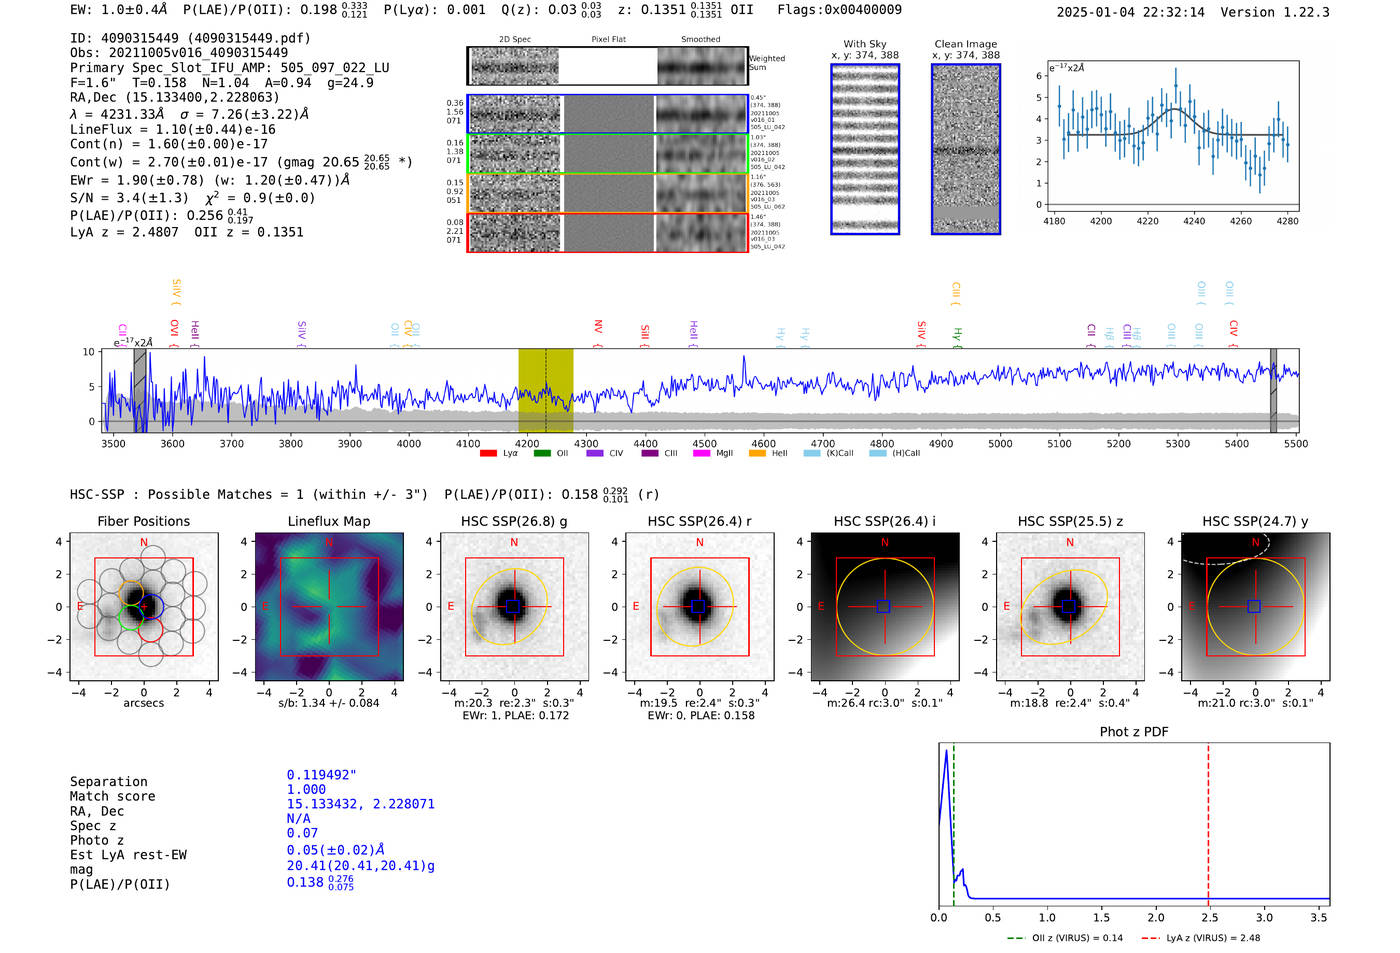
Task: Click the Clean Image strip
Action: 966,149
